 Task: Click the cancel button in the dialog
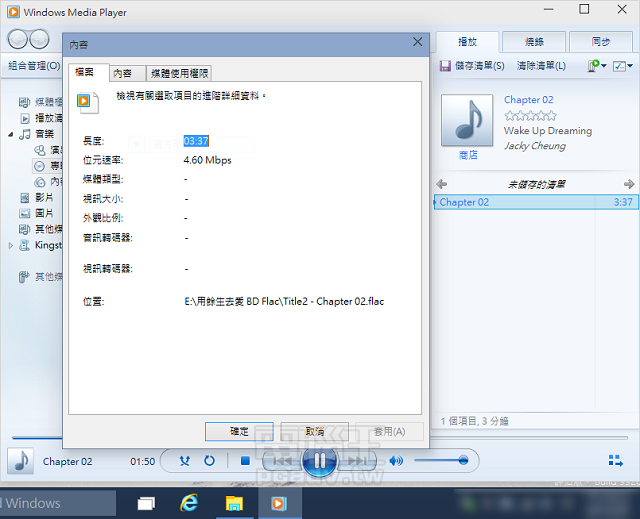click(x=315, y=431)
